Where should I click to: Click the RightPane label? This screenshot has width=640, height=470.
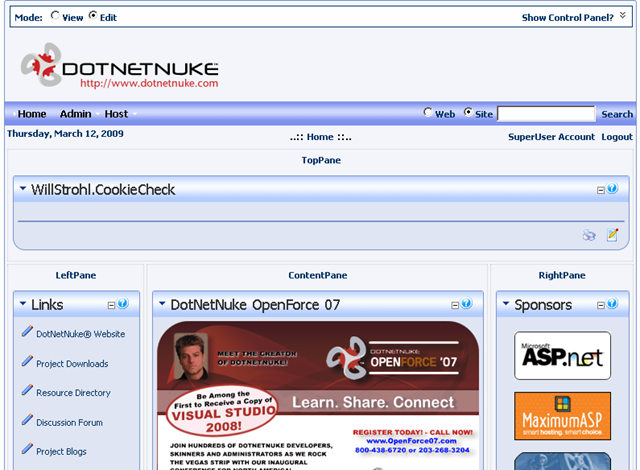tap(562, 275)
